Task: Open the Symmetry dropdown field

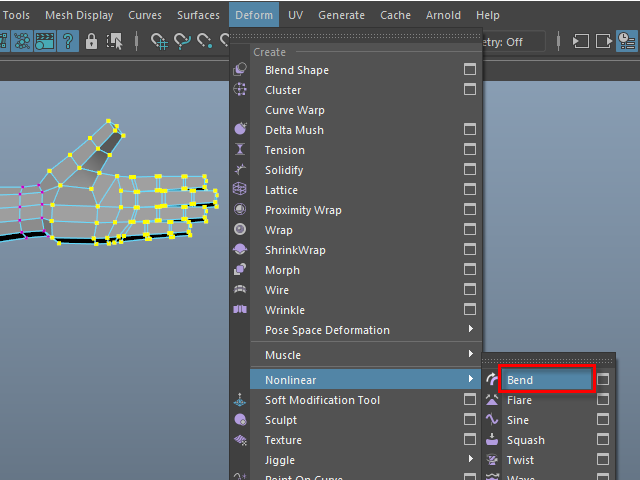Action: pos(515,41)
